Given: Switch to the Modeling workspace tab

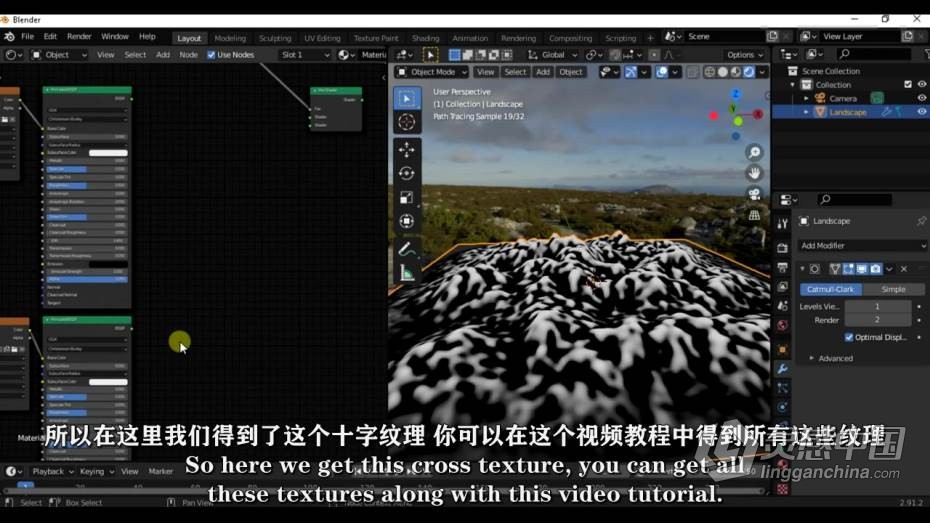Looking at the screenshot, I should tap(230, 38).
